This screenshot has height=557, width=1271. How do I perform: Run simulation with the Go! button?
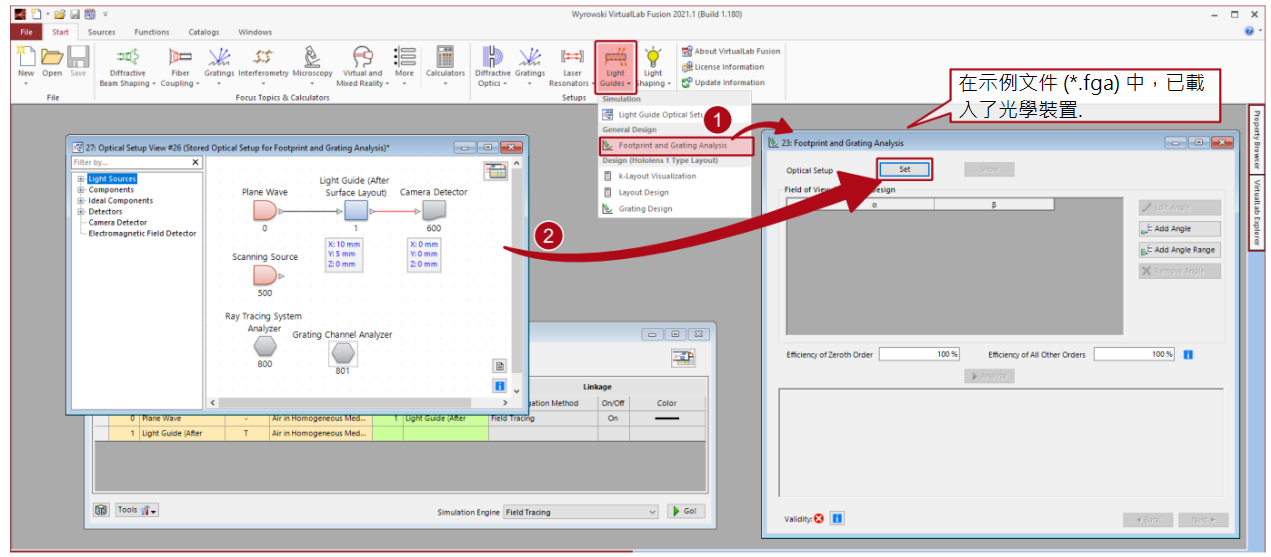click(x=685, y=511)
